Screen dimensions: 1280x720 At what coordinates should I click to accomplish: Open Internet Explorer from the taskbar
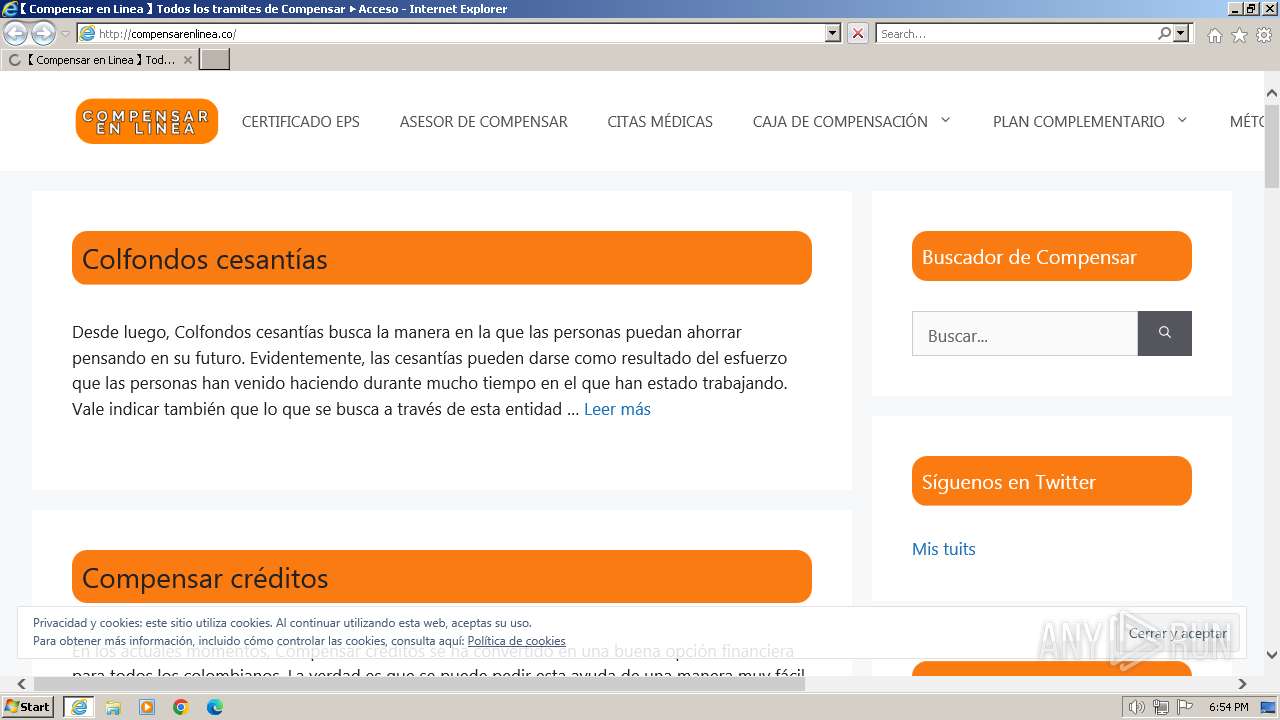coord(79,707)
